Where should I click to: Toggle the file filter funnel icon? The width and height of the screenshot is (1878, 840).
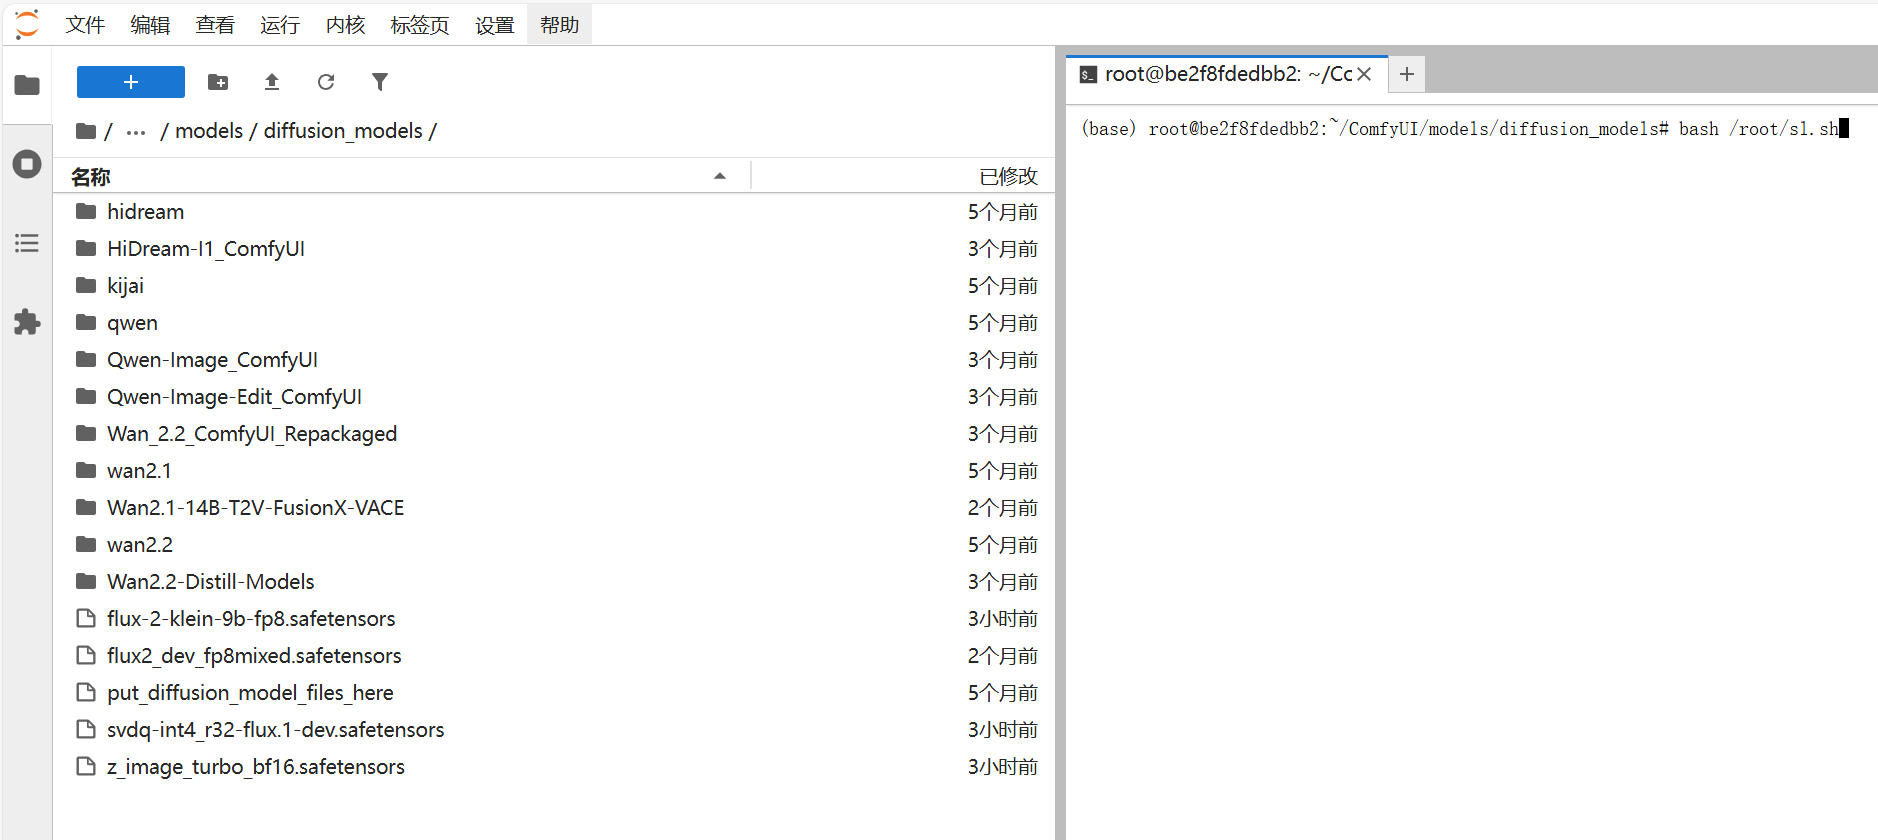[x=380, y=82]
